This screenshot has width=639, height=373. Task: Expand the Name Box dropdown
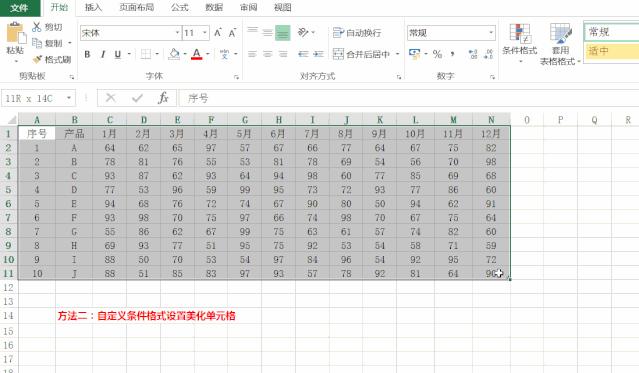(x=69, y=98)
